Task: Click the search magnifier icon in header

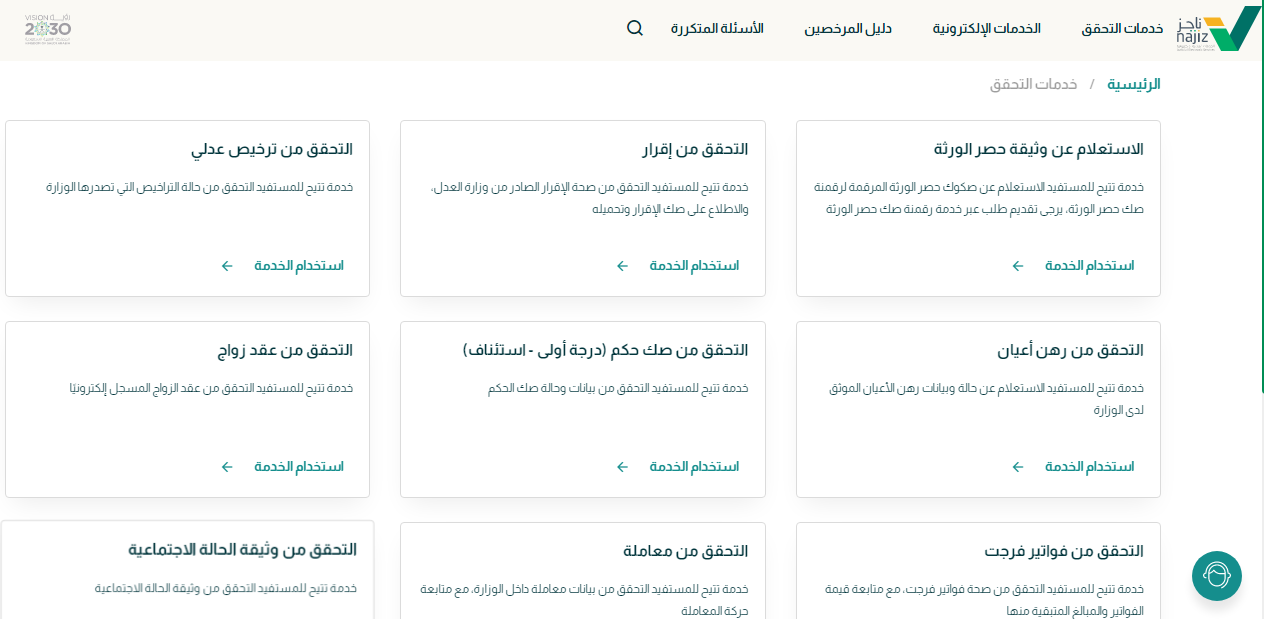Action: click(x=635, y=28)
